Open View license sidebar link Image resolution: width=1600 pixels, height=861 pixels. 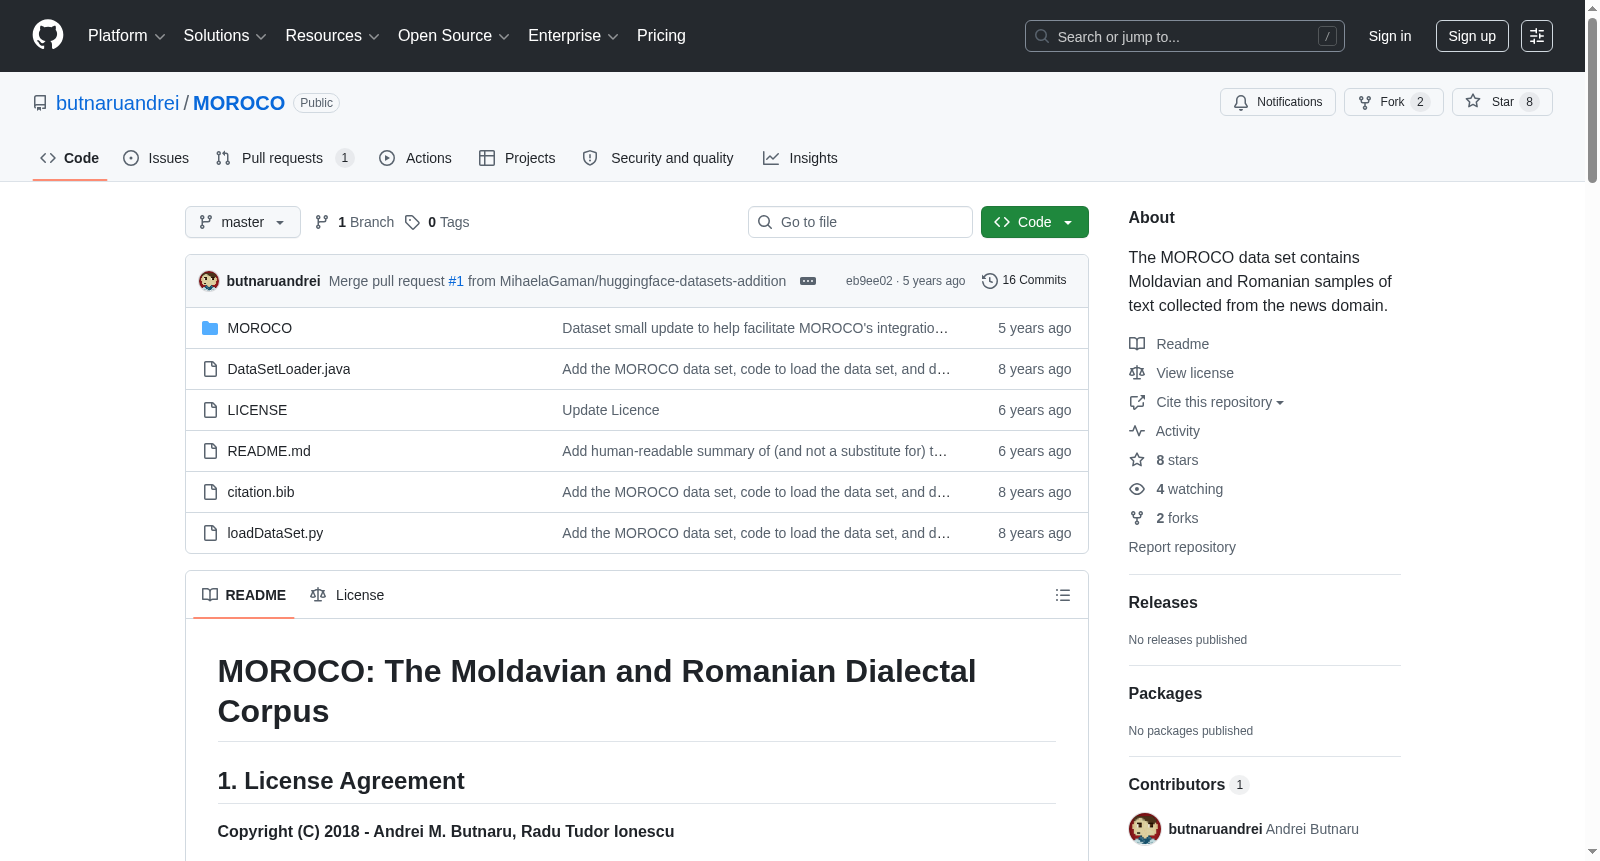pos(1181,373)
